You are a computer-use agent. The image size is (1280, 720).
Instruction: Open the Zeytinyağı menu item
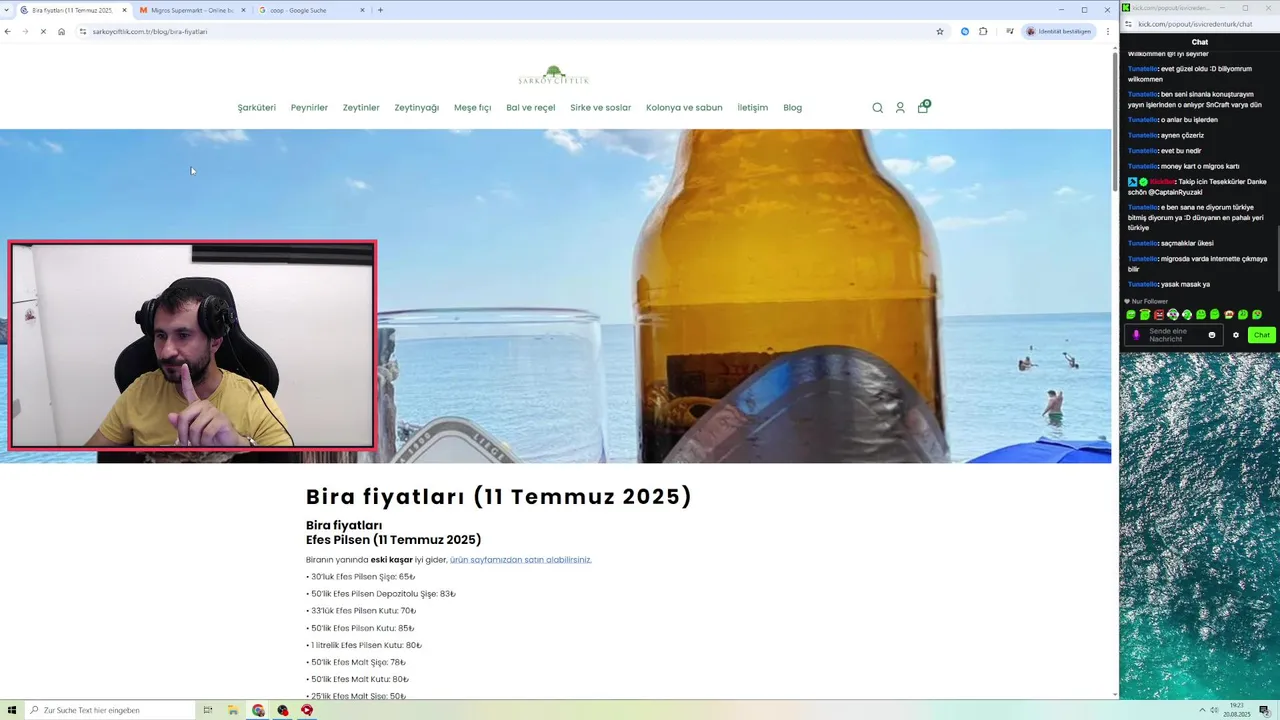[x=416, y=108]
